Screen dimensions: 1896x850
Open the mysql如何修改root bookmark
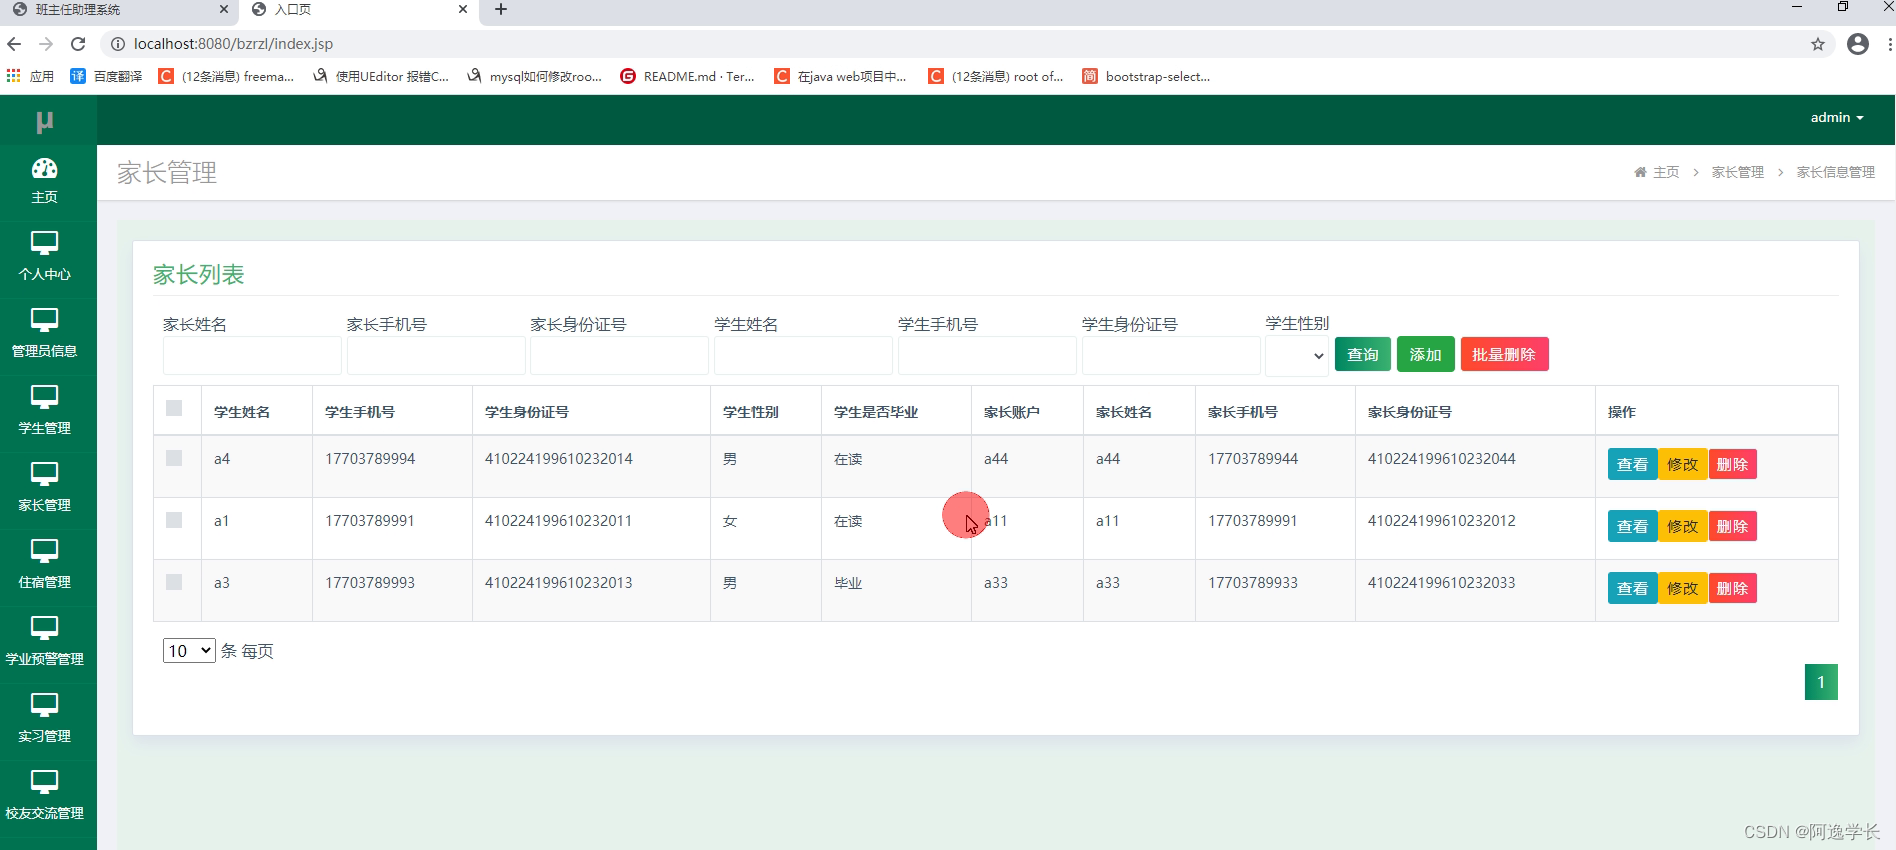pyautogui.click(x=534, y=76)
